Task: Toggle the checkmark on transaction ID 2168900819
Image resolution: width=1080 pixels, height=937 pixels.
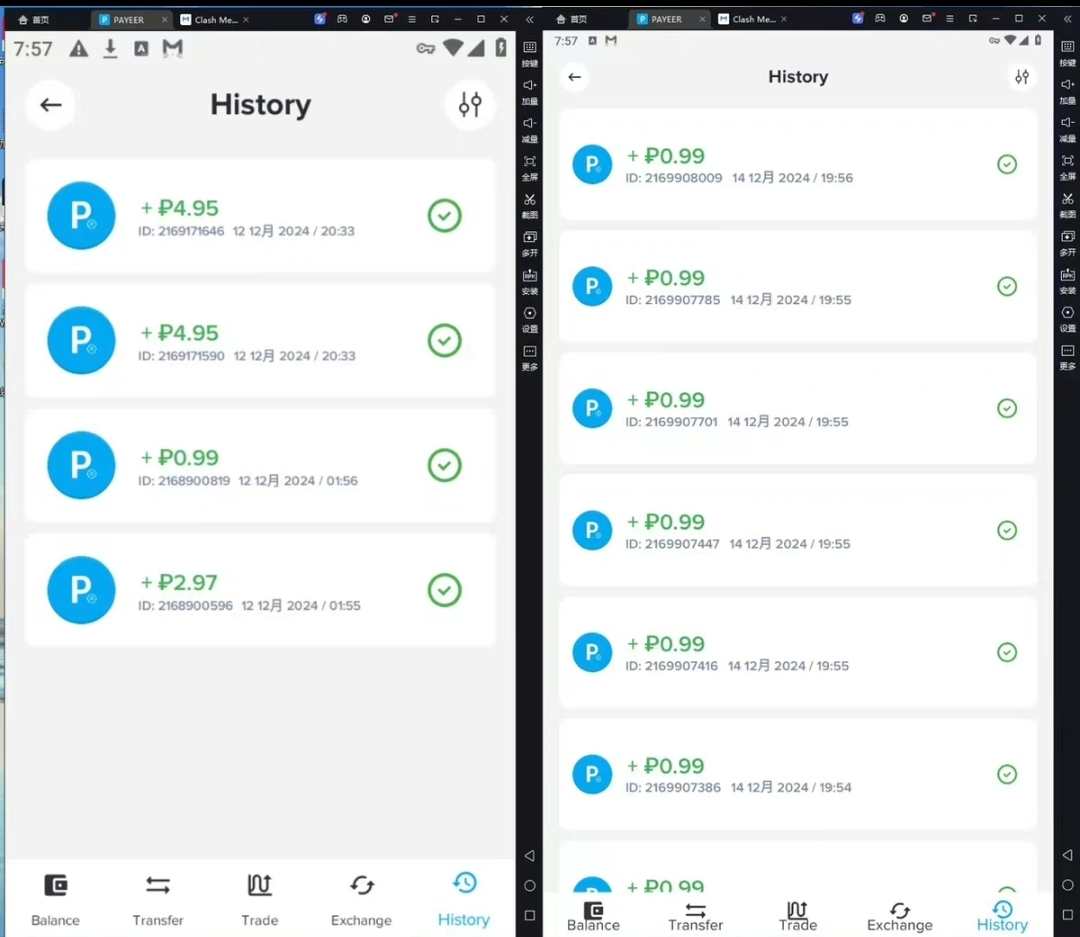Action: tap(444, 465)
